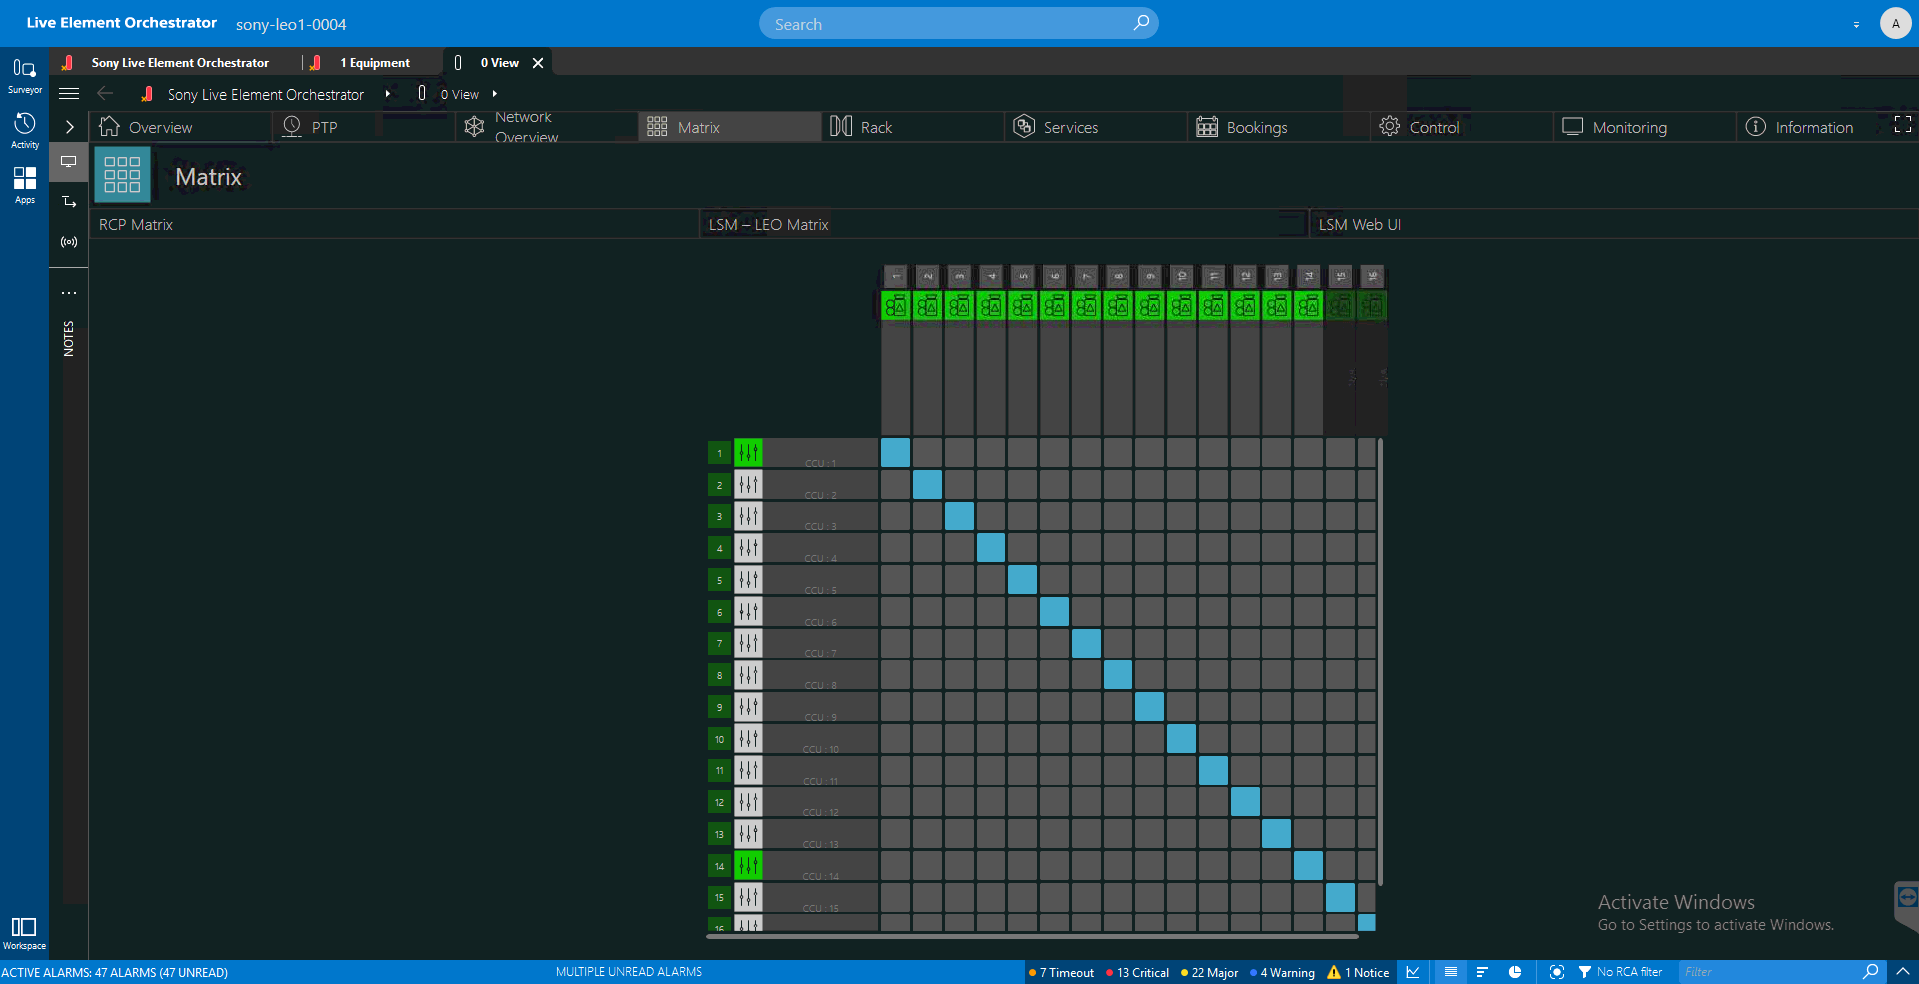The image size is (1919, 984).
Task: Click the dimmed camera icon of matrix column 16
Action: tap(1372, 306)
